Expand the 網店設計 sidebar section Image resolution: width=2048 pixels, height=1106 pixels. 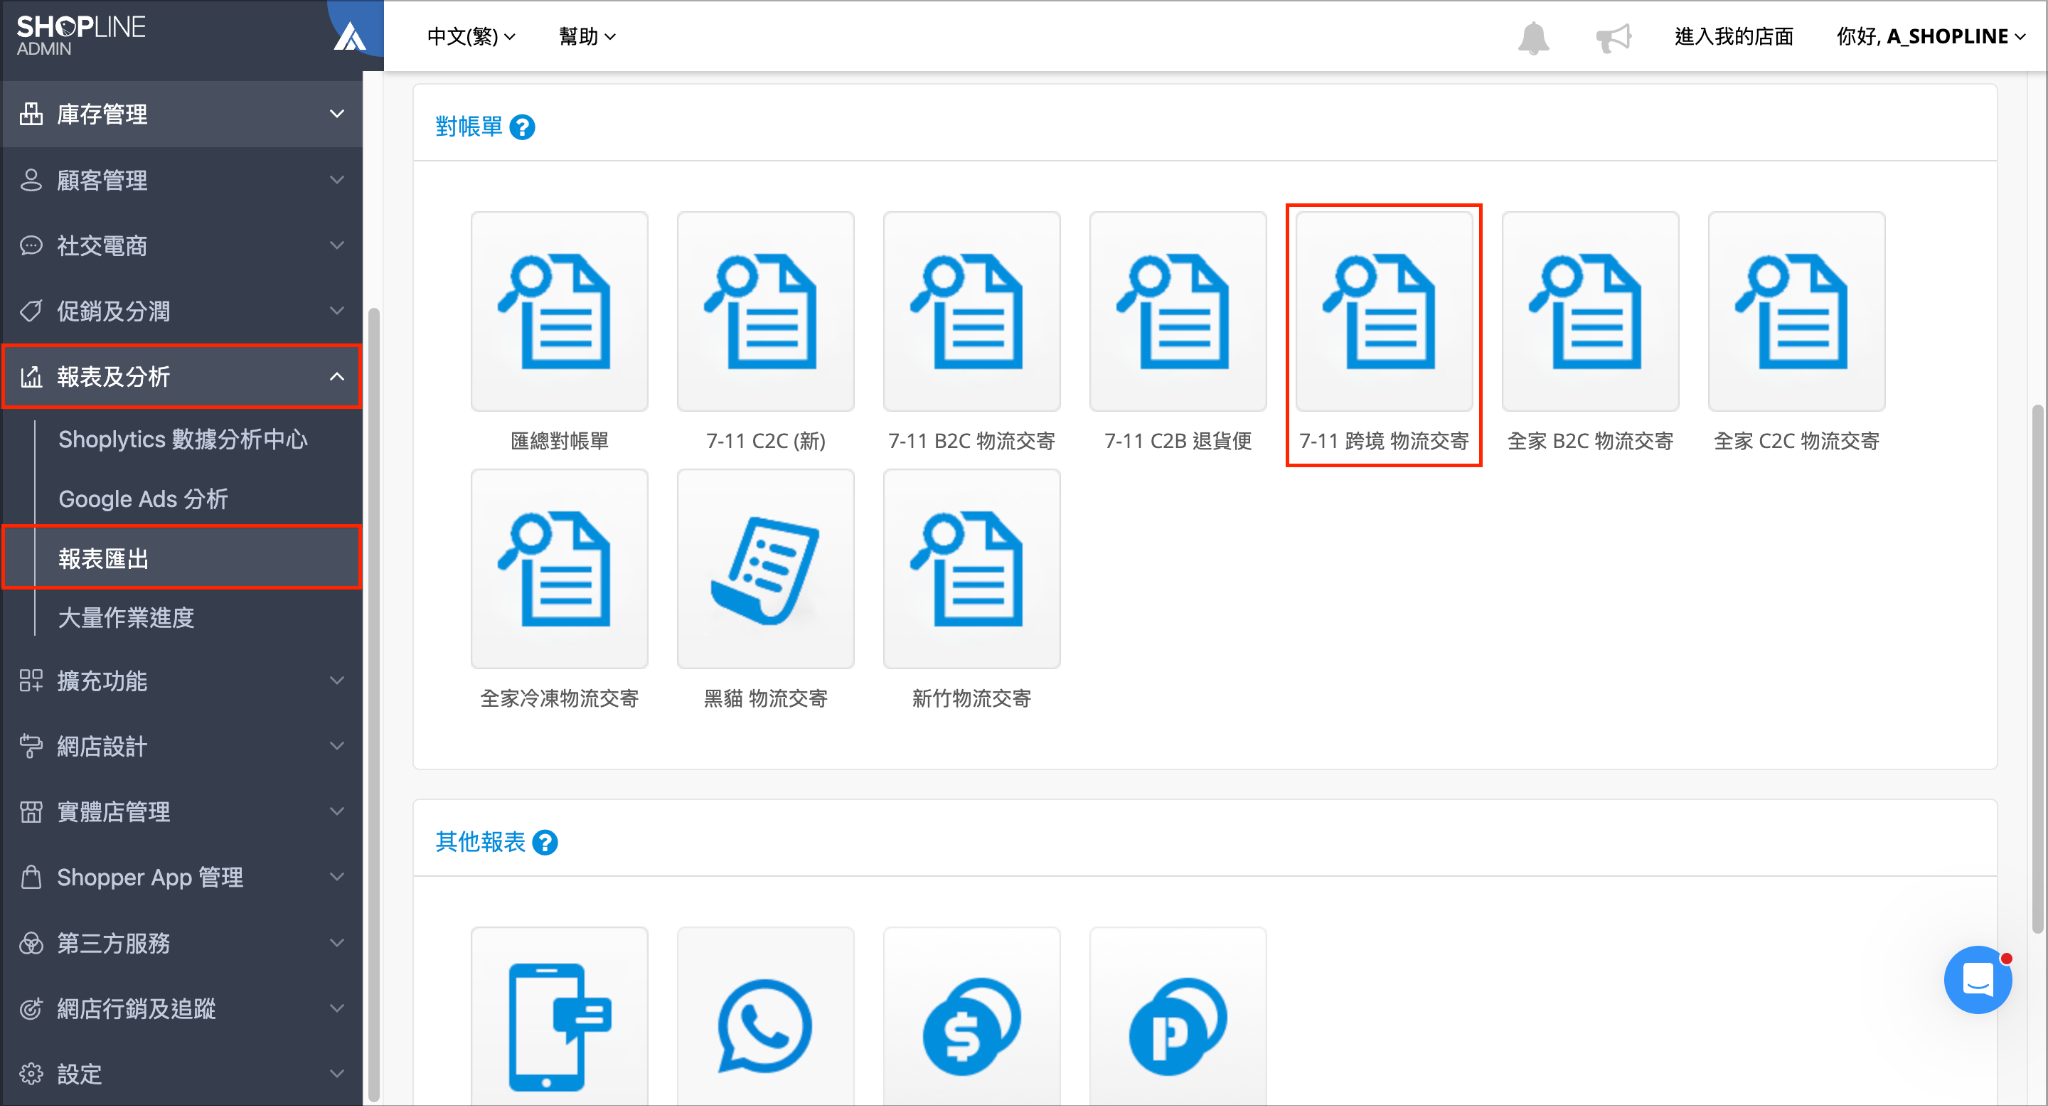point(182,746)
